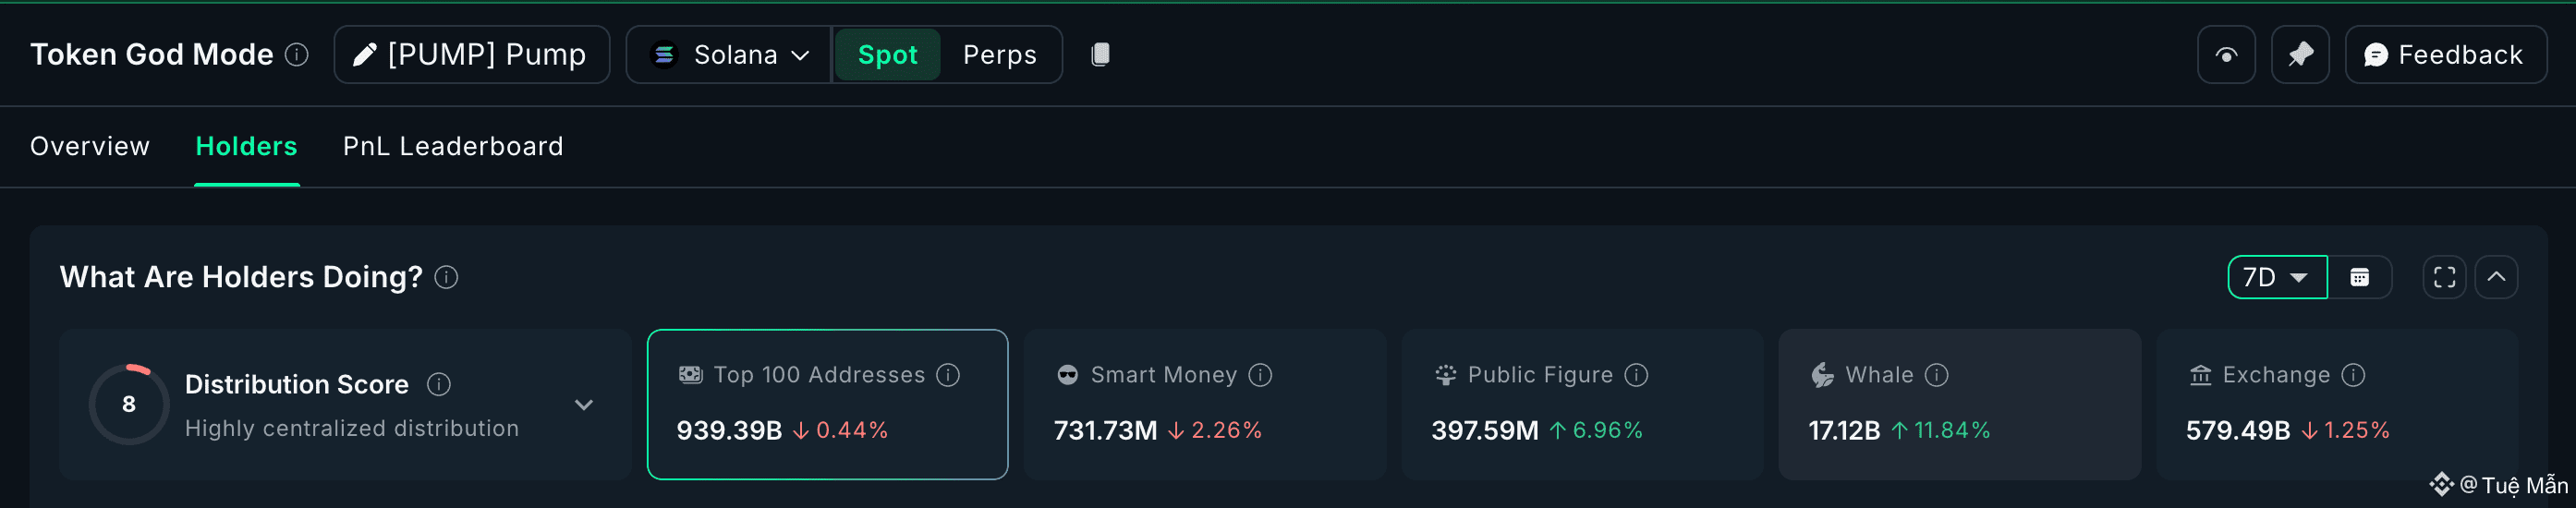Click info icon beside Smart Money
The height and width of the screenshot is (508, 2576).
point(1261,375)
